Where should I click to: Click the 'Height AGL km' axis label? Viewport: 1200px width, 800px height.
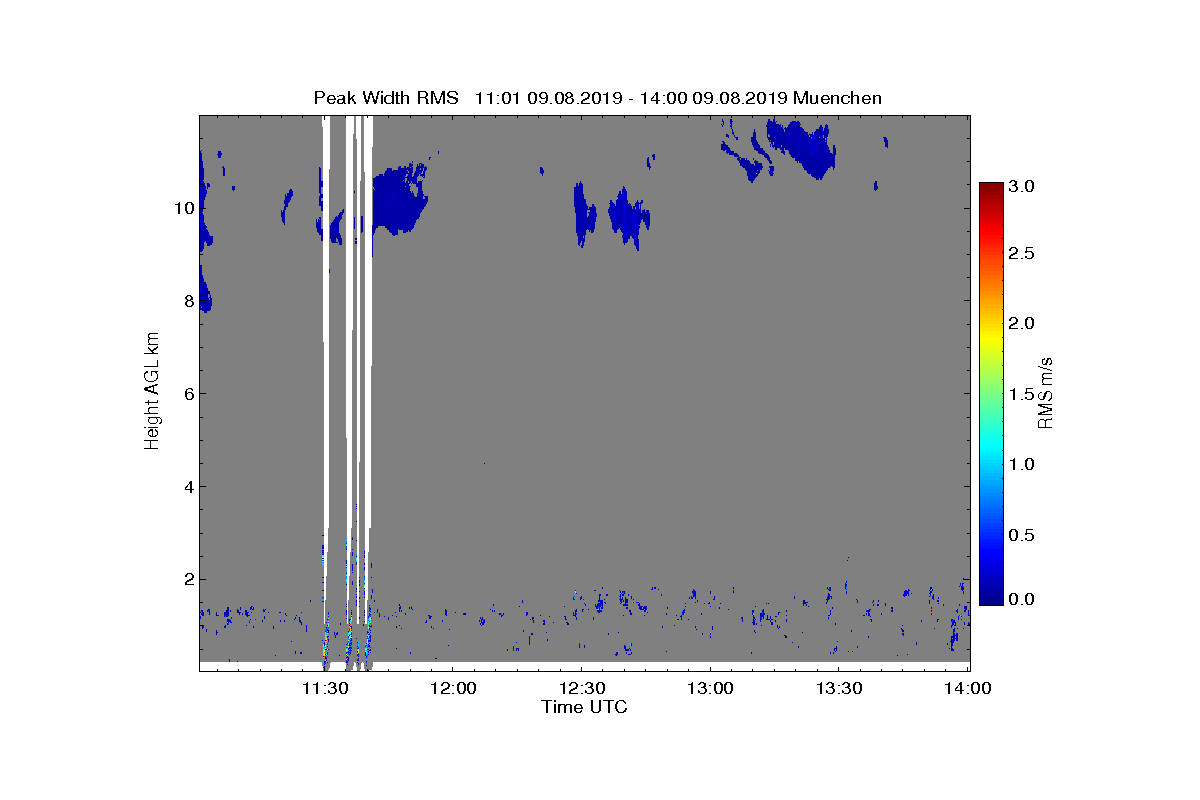point(152,392)
